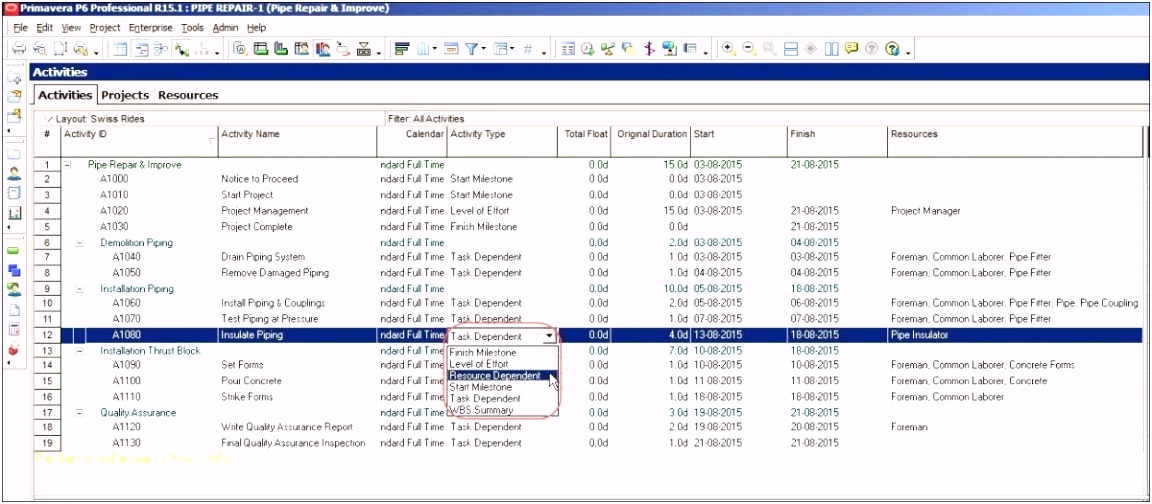Screen dimensions: 1152x504
Task: Select the Pour Concrete activity row
Action: 250,381
